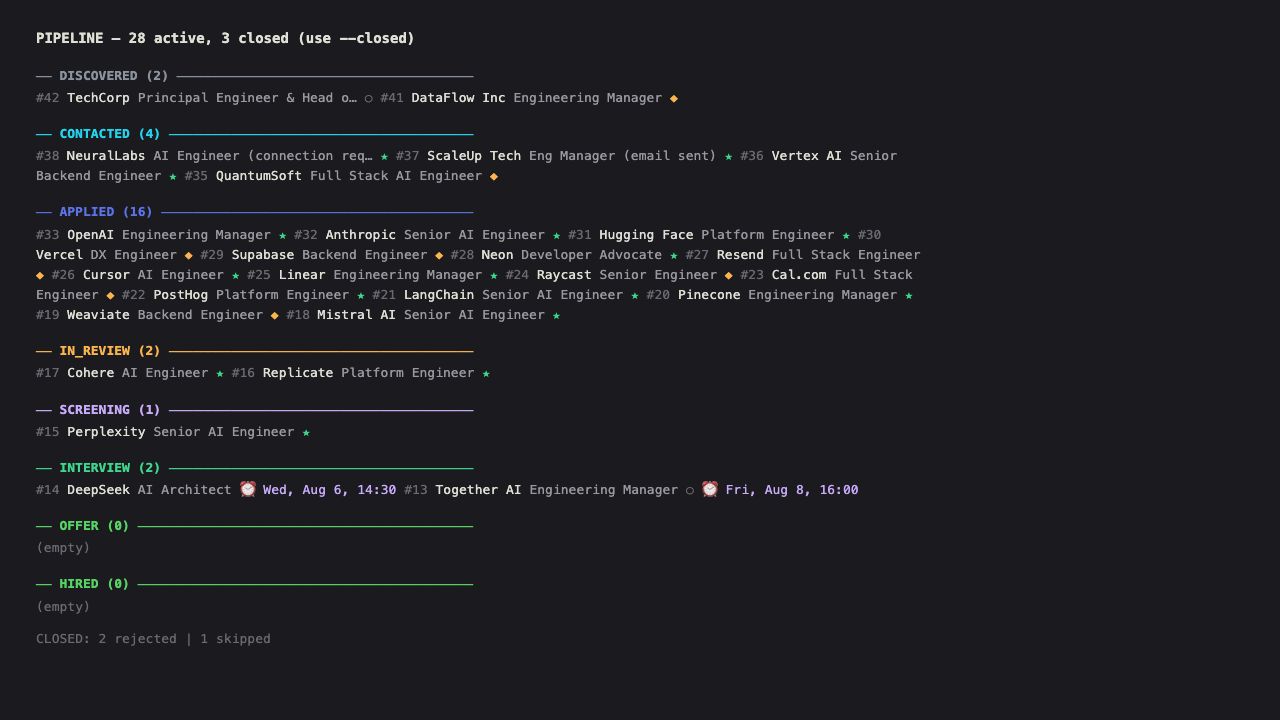Click the green star after Perplexity Senior AI Engineer

pos(306,432)
